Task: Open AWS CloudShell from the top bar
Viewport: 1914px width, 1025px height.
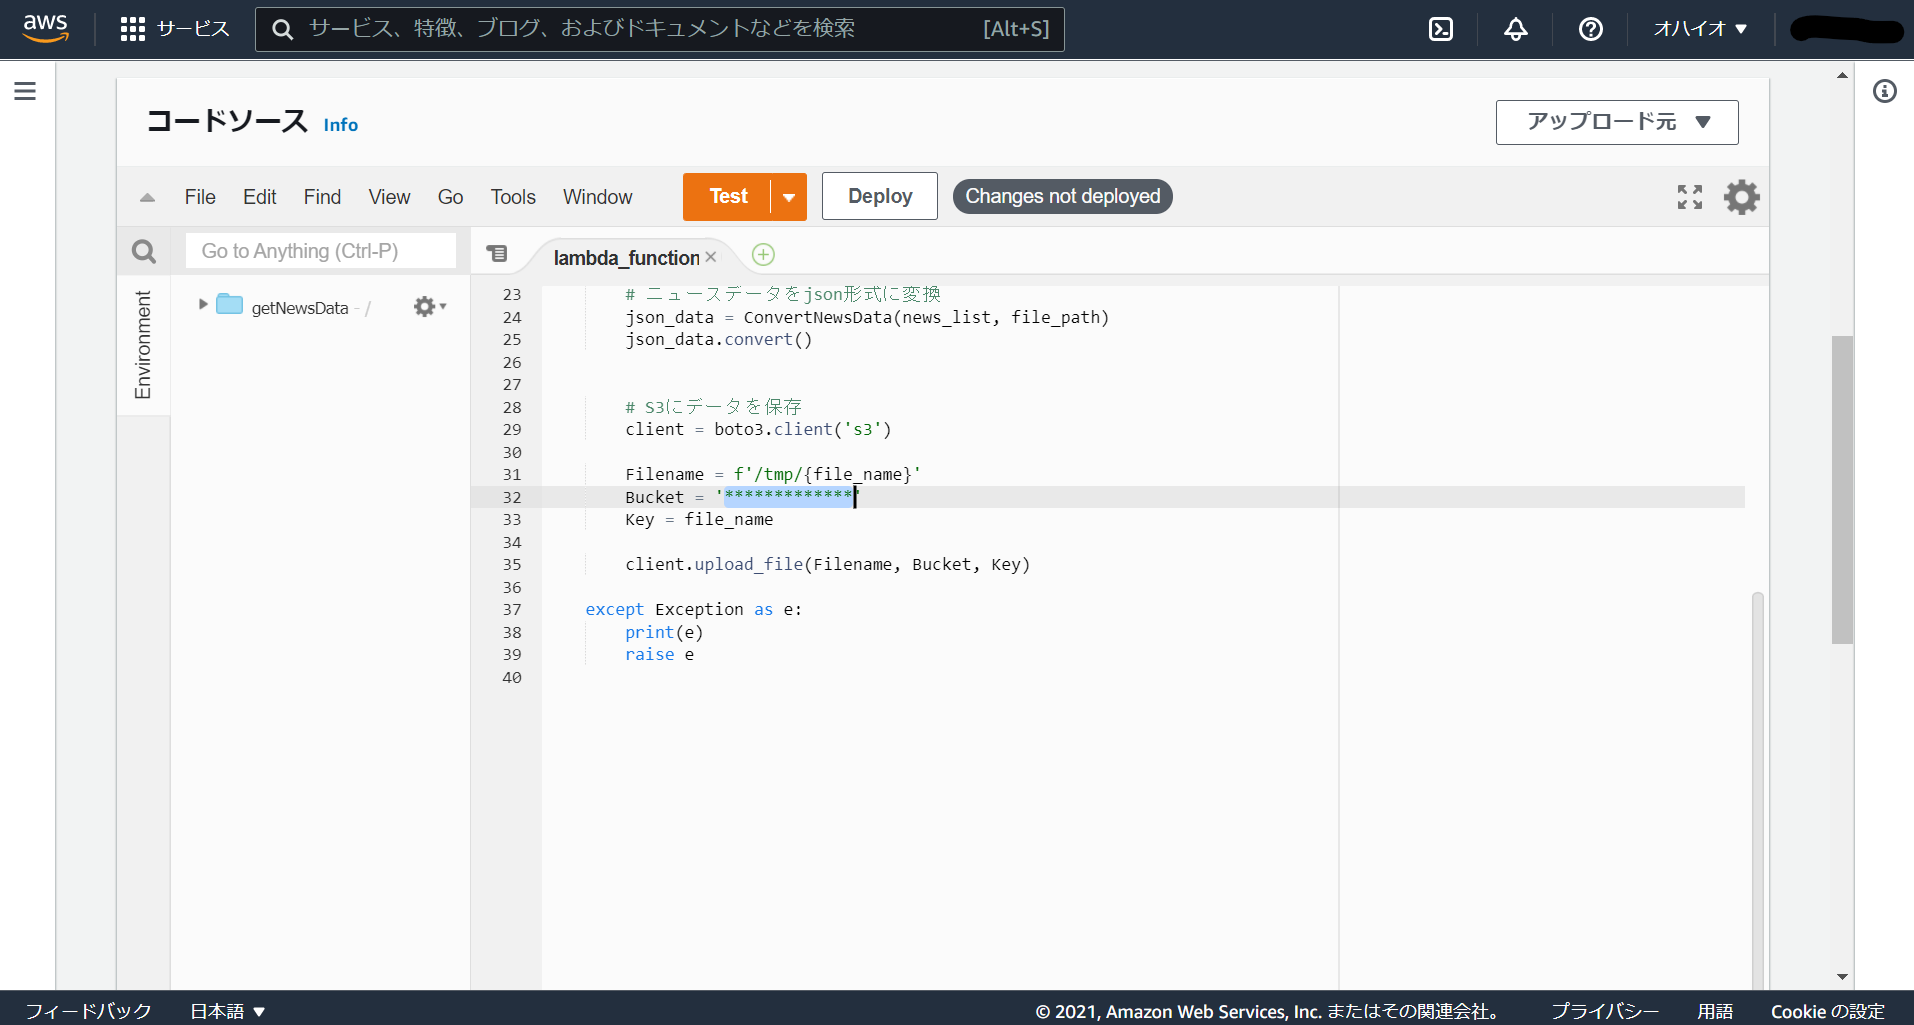Action: [x=1441, y=29]
